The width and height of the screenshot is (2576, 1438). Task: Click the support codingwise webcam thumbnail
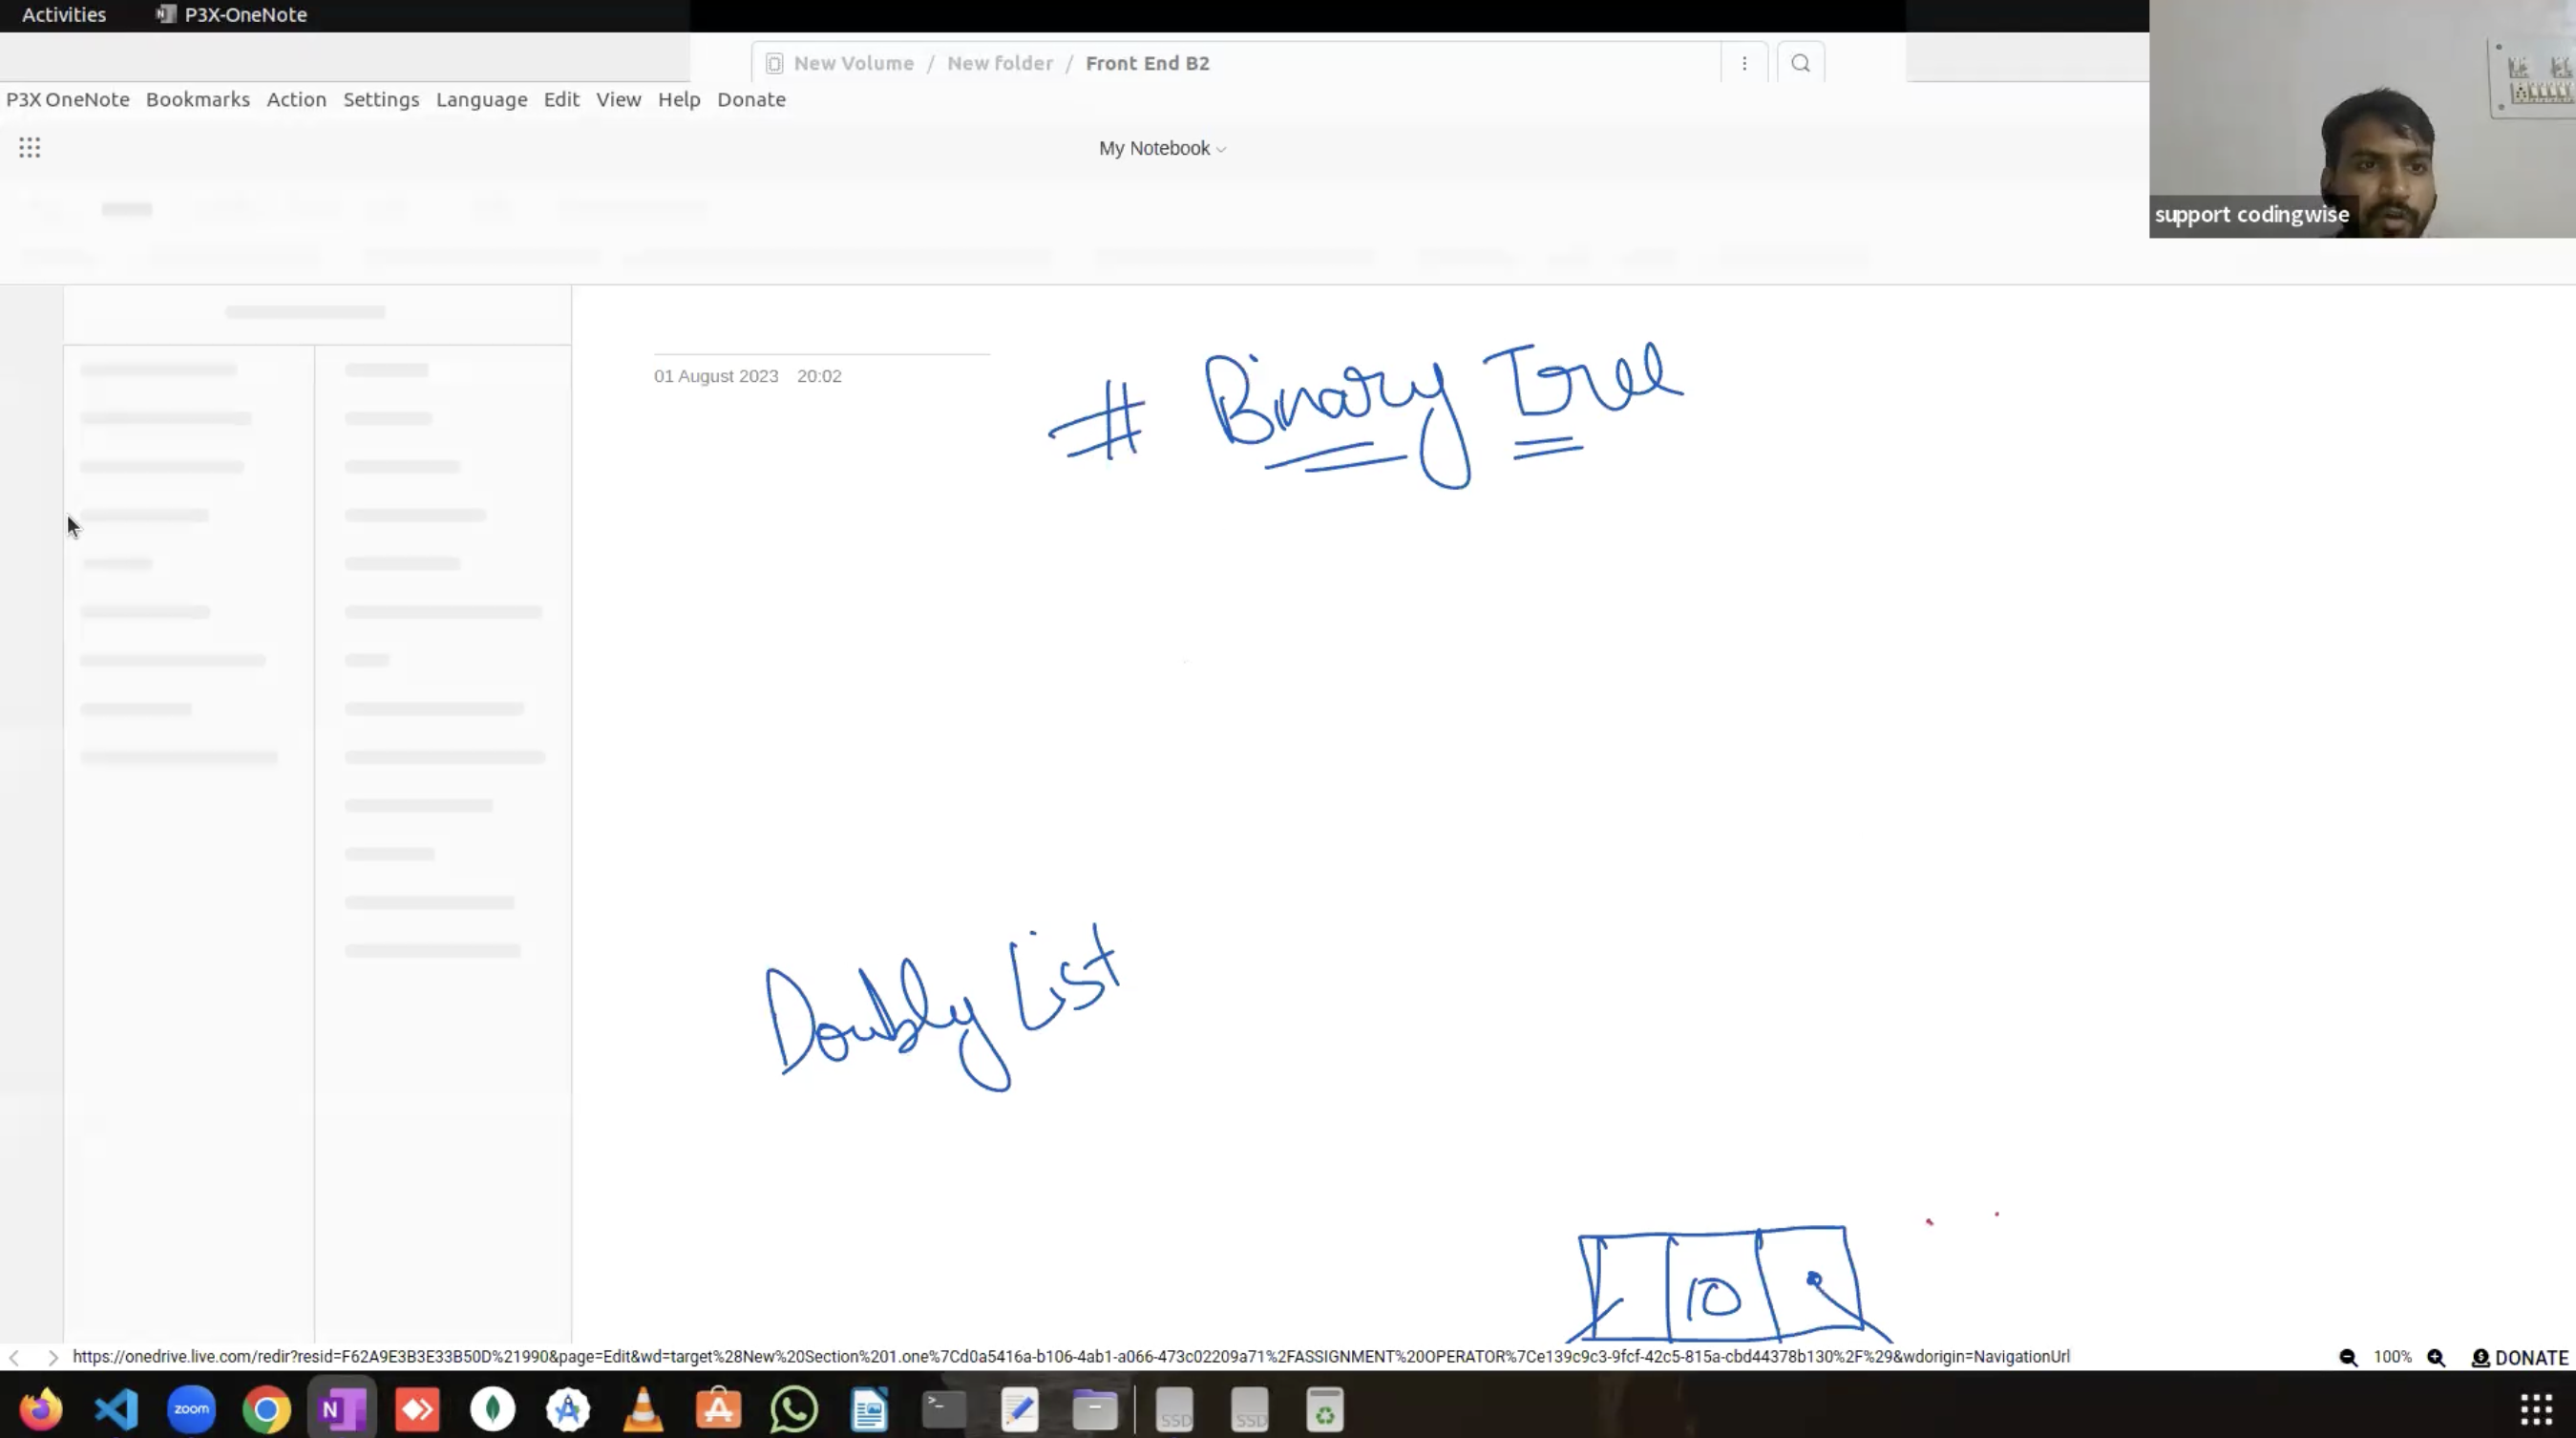(2362, 119)
